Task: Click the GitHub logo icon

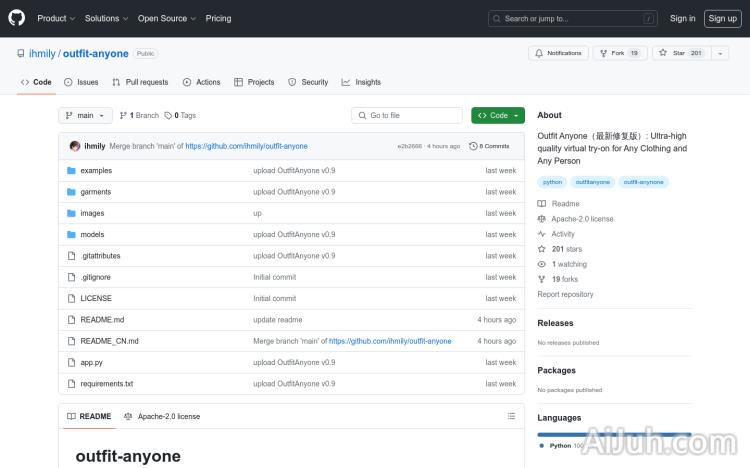Action: pyautogui.click(x=17, y=18)
